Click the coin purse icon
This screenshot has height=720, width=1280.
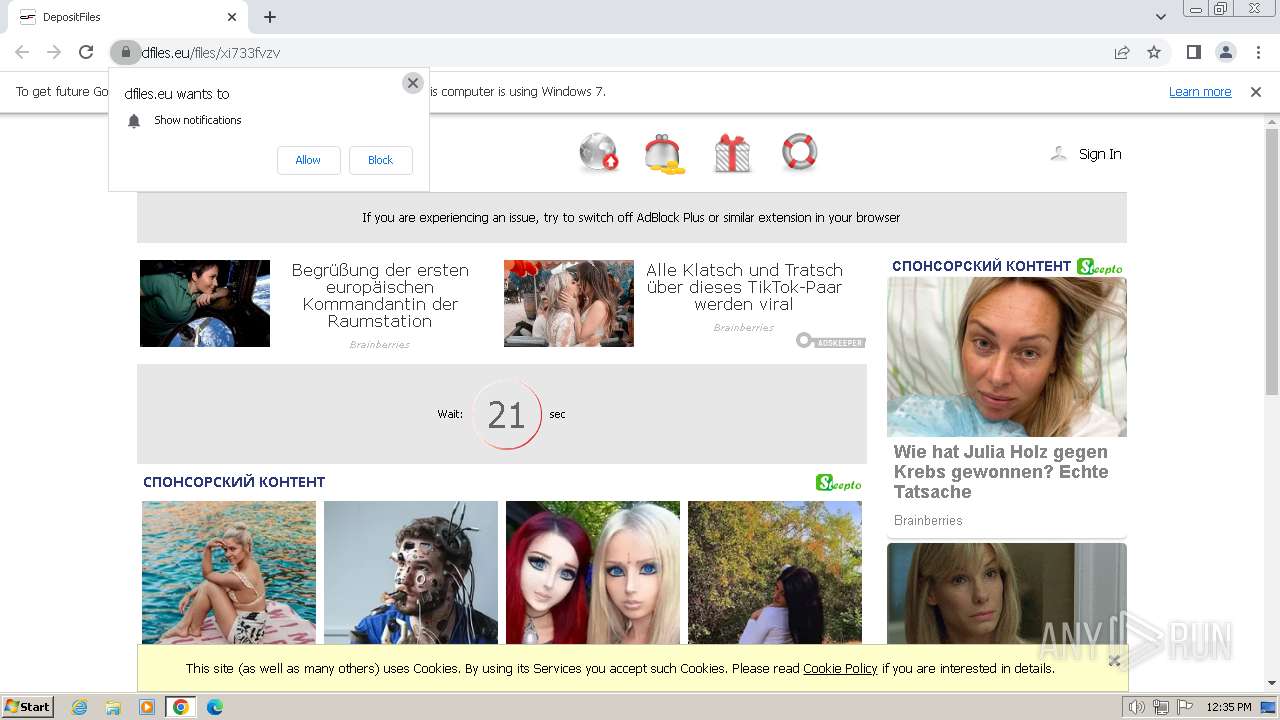[665, 153]
